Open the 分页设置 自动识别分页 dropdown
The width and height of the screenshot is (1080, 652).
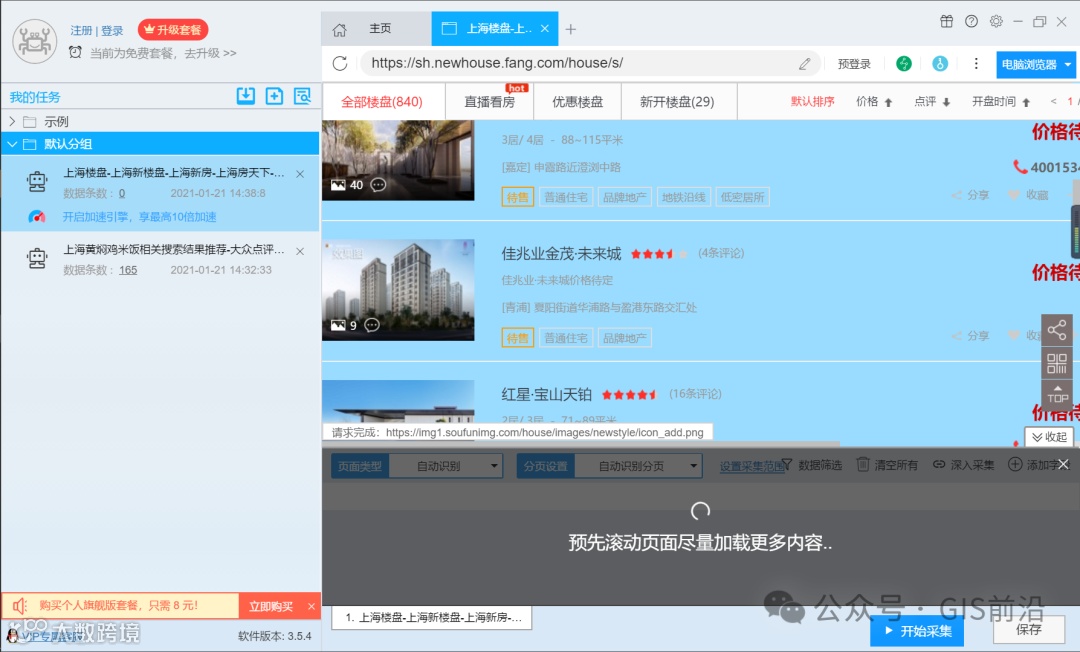(x=638, y=466)
